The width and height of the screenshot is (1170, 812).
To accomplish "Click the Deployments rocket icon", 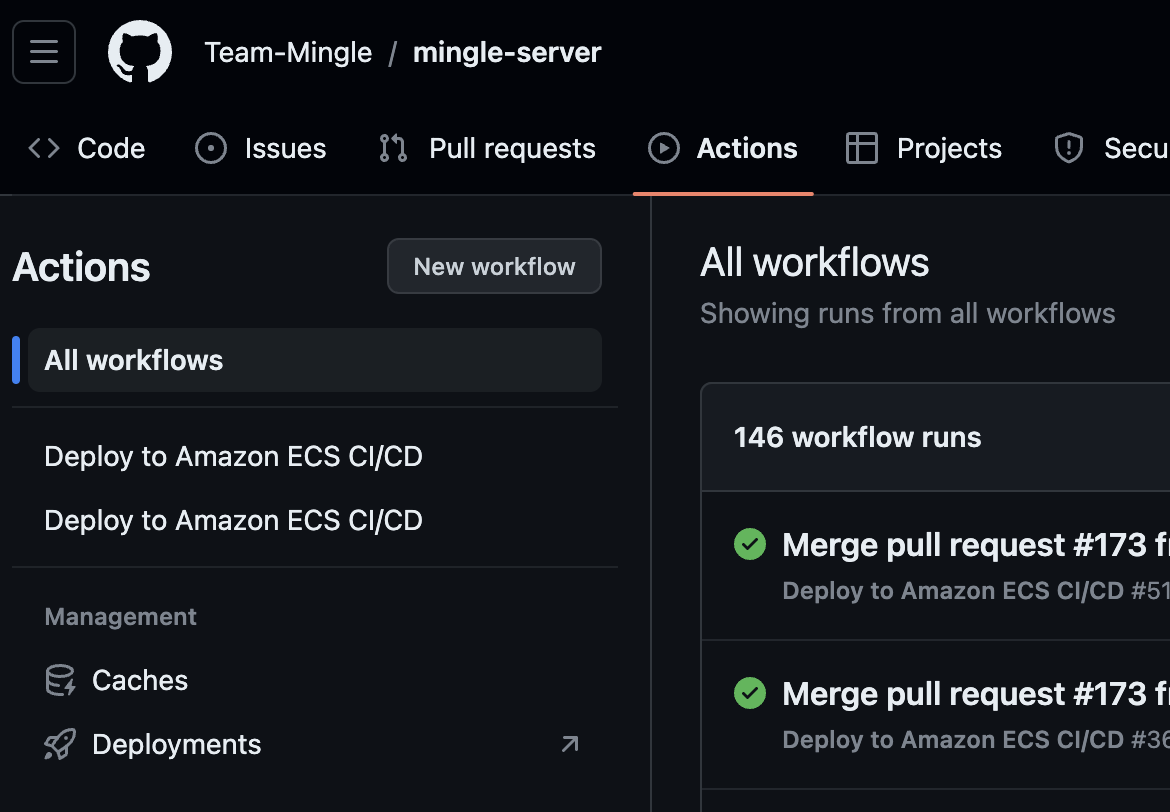I will 59,744.
